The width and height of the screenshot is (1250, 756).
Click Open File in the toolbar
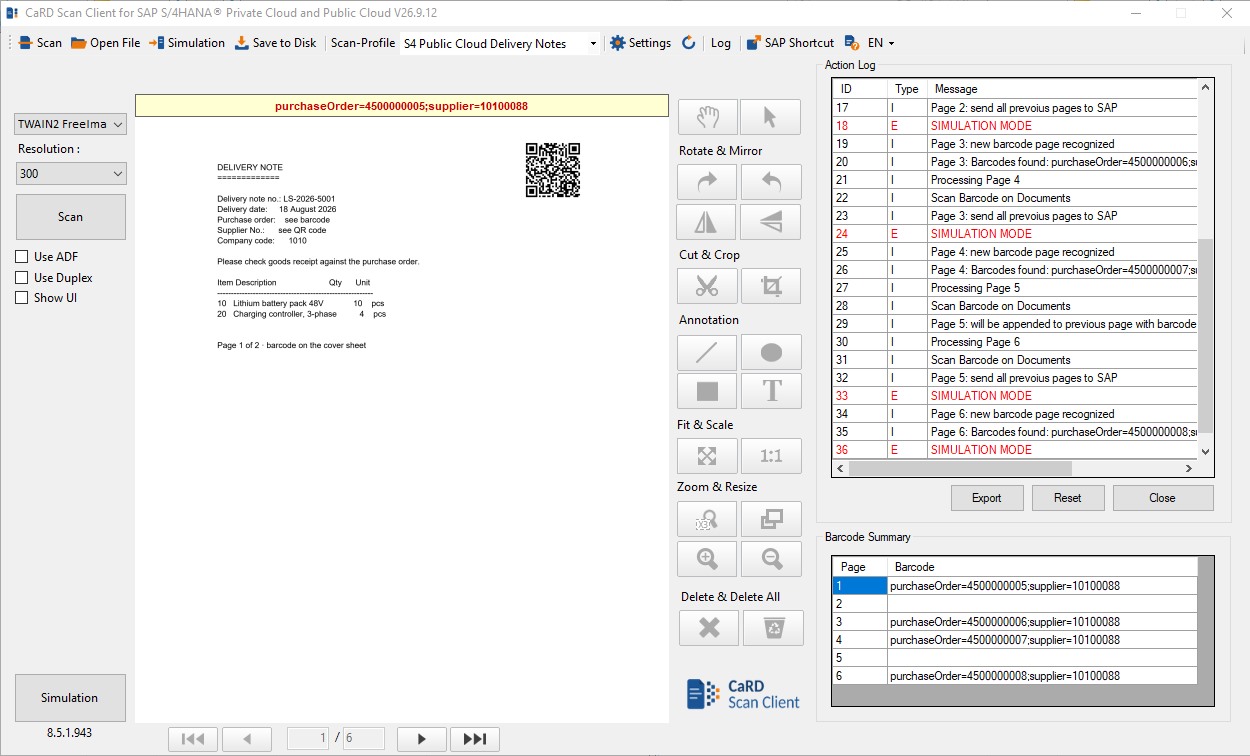(105, 43)
